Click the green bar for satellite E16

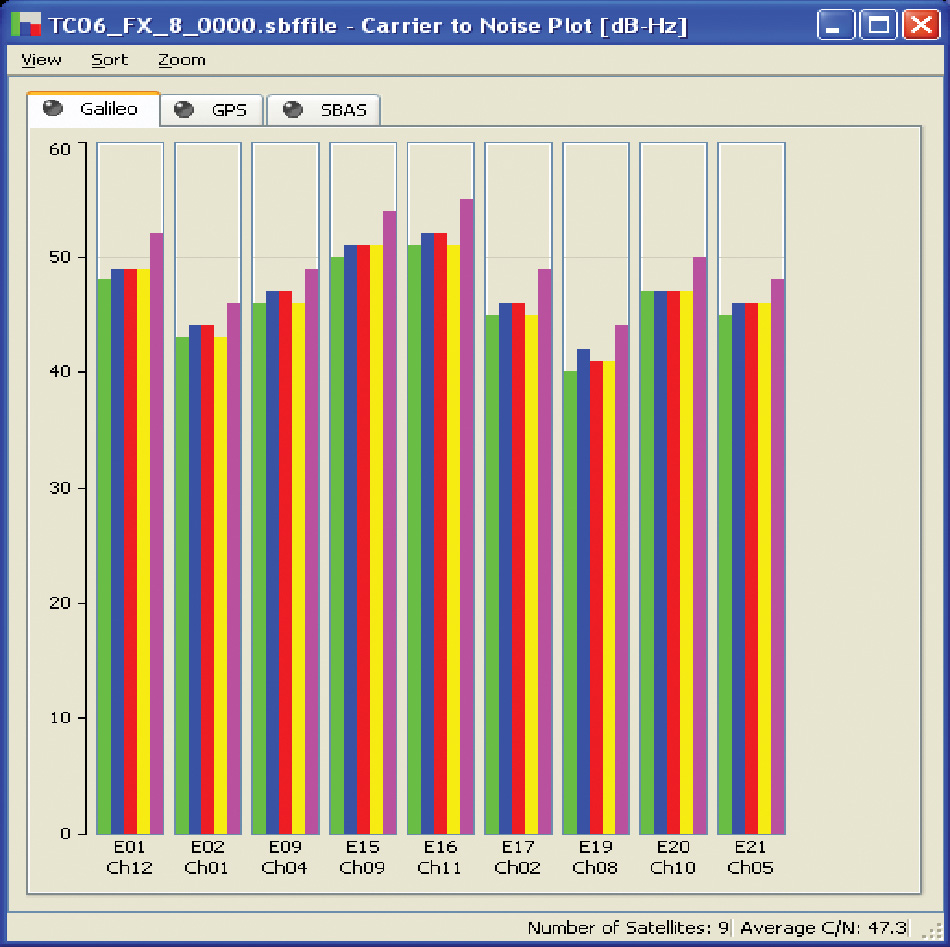414,540
